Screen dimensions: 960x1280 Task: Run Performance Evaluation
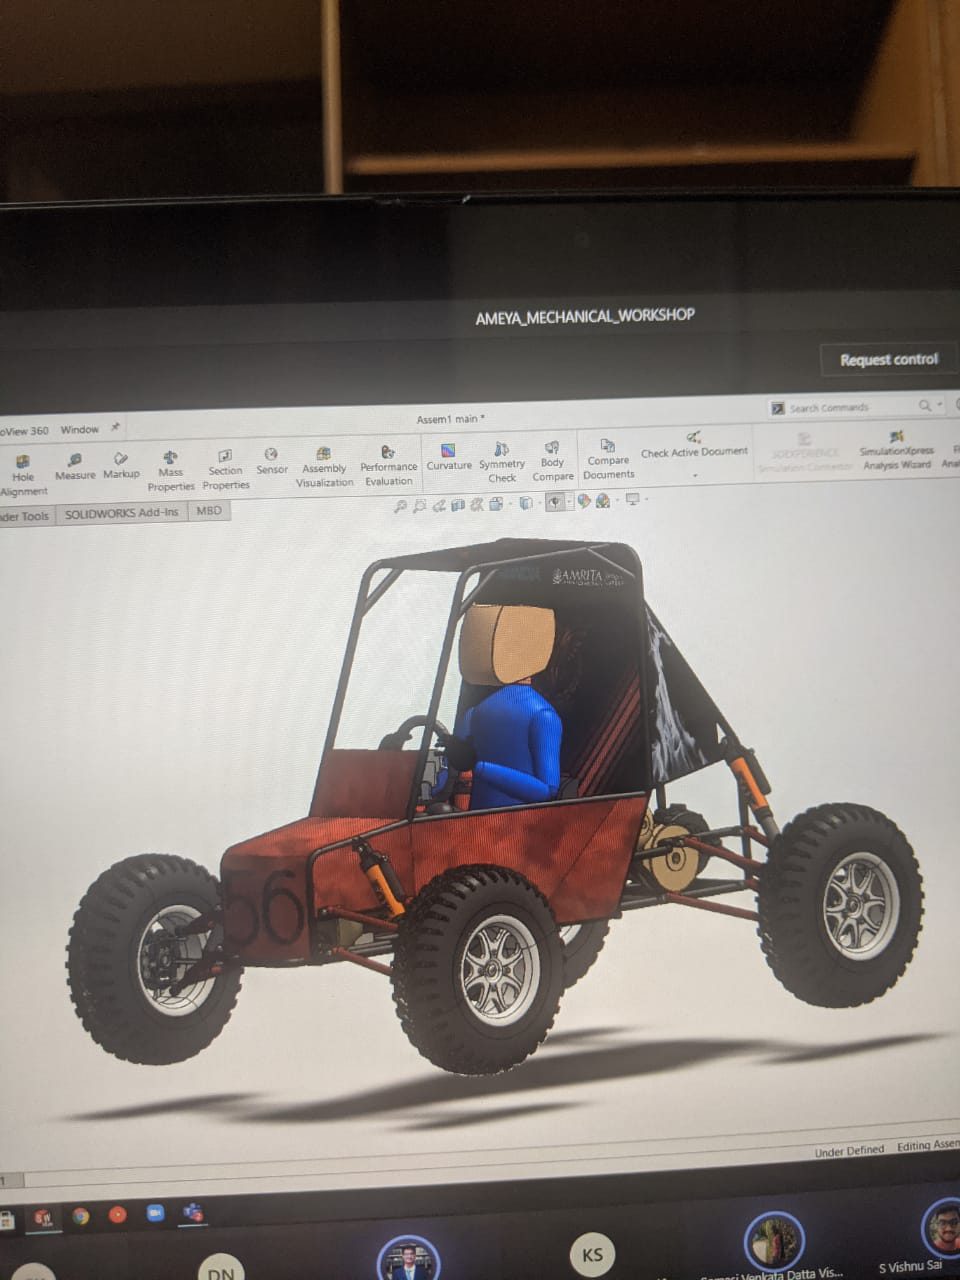[388, 466]
